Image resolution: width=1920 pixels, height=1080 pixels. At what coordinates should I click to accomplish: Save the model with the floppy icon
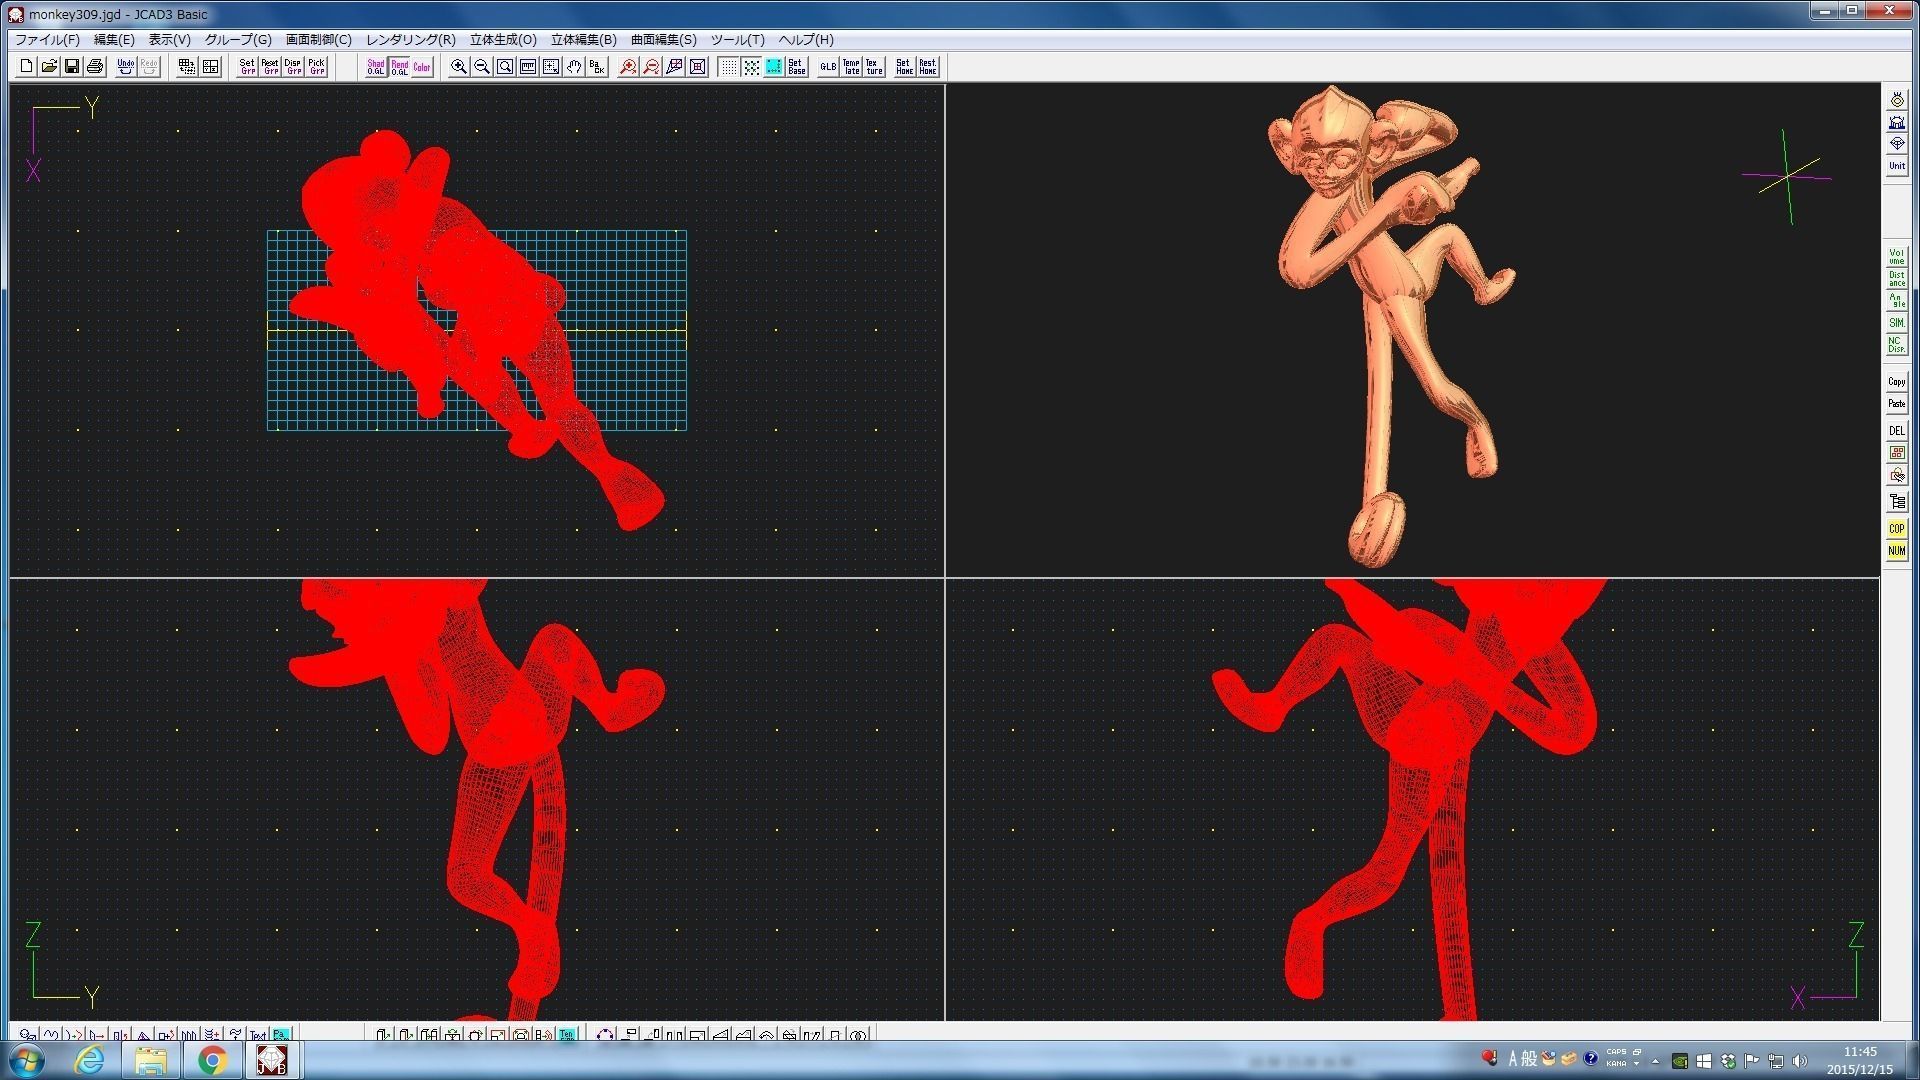pyautogui.click(x=72, y=67)
